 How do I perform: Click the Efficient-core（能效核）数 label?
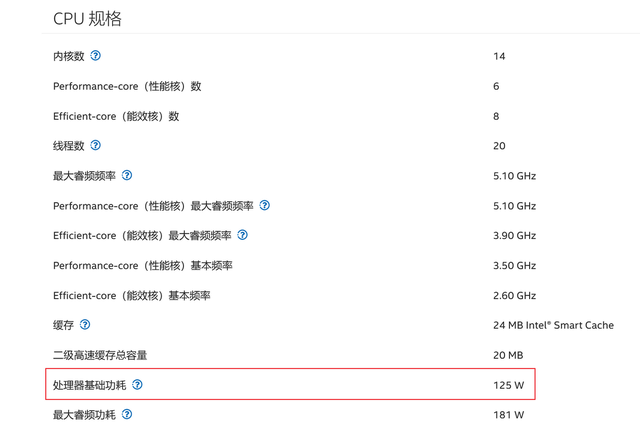(116, 116)
